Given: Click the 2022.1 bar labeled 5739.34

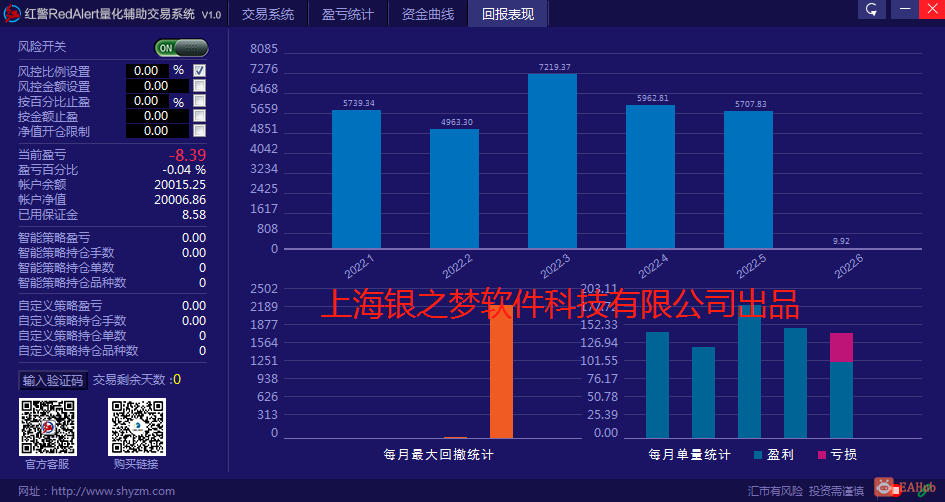Looking at the screenshot, I should tap(356, 179).
